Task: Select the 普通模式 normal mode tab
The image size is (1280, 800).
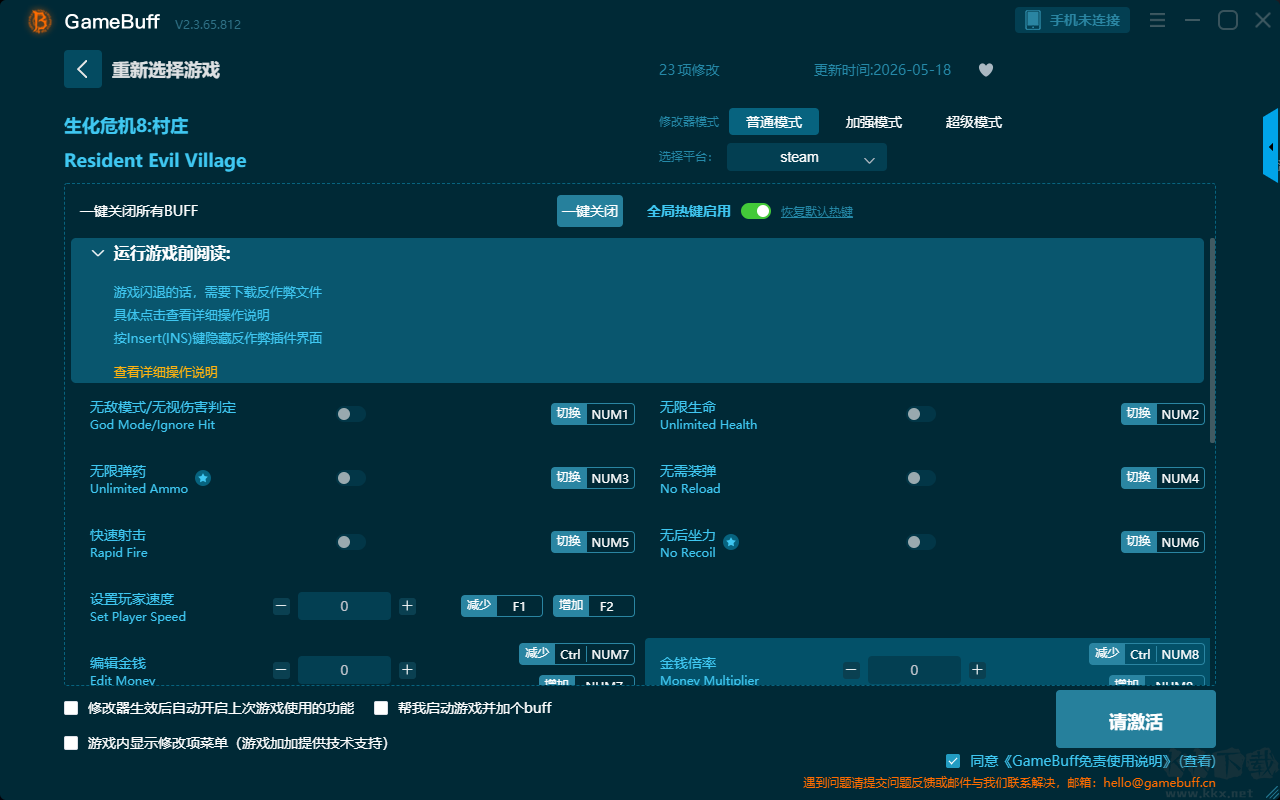Action: [x=774, y=122]
